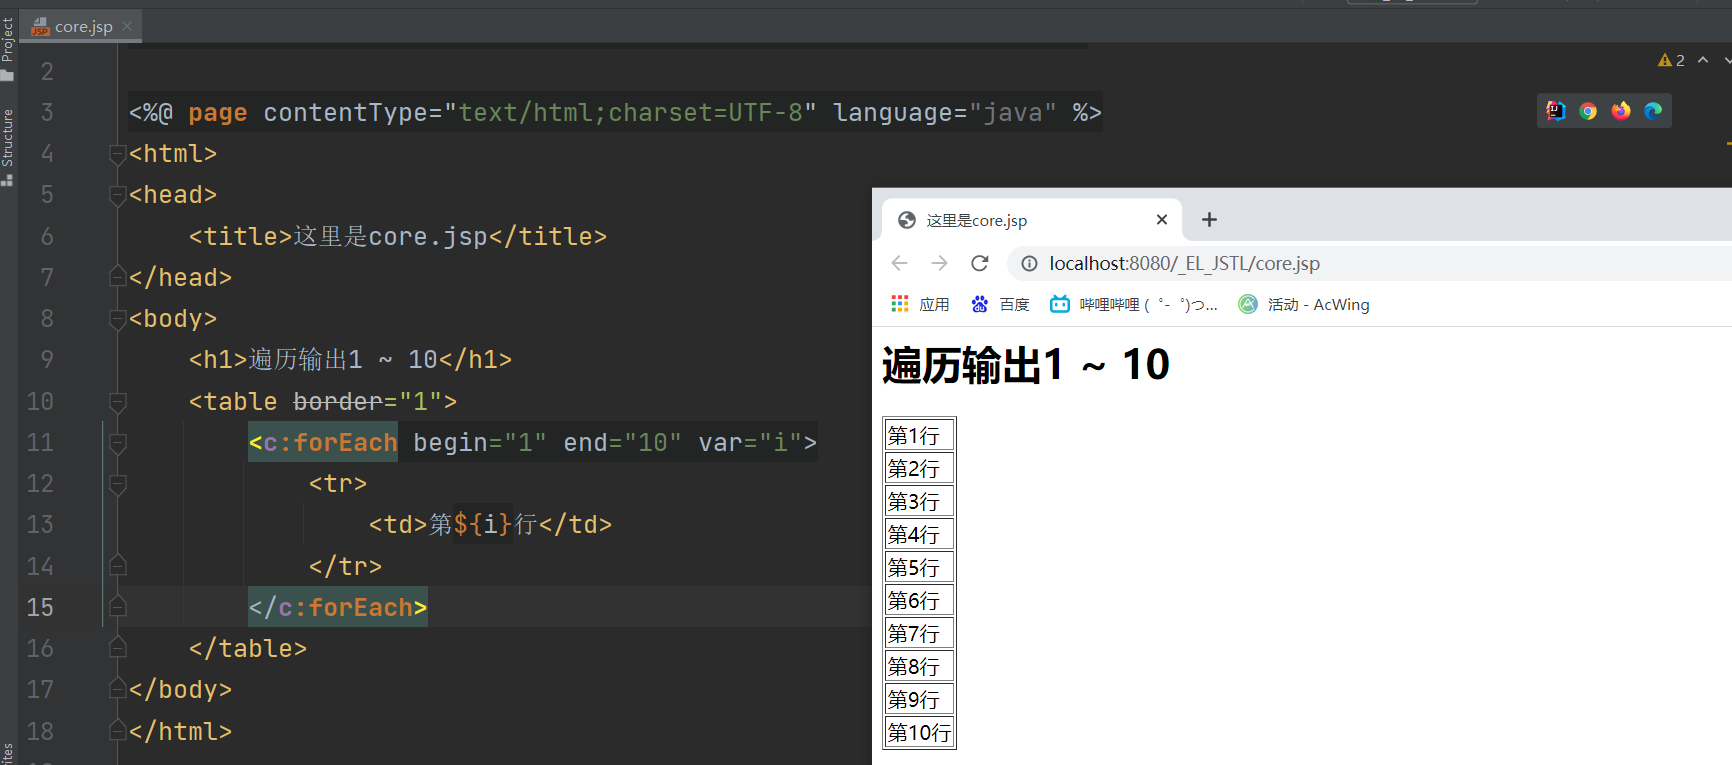This screenshot has height=765, width=1732.
Task: Collapse the <table> fold on line 10
Action: click(x=117, y=402)
